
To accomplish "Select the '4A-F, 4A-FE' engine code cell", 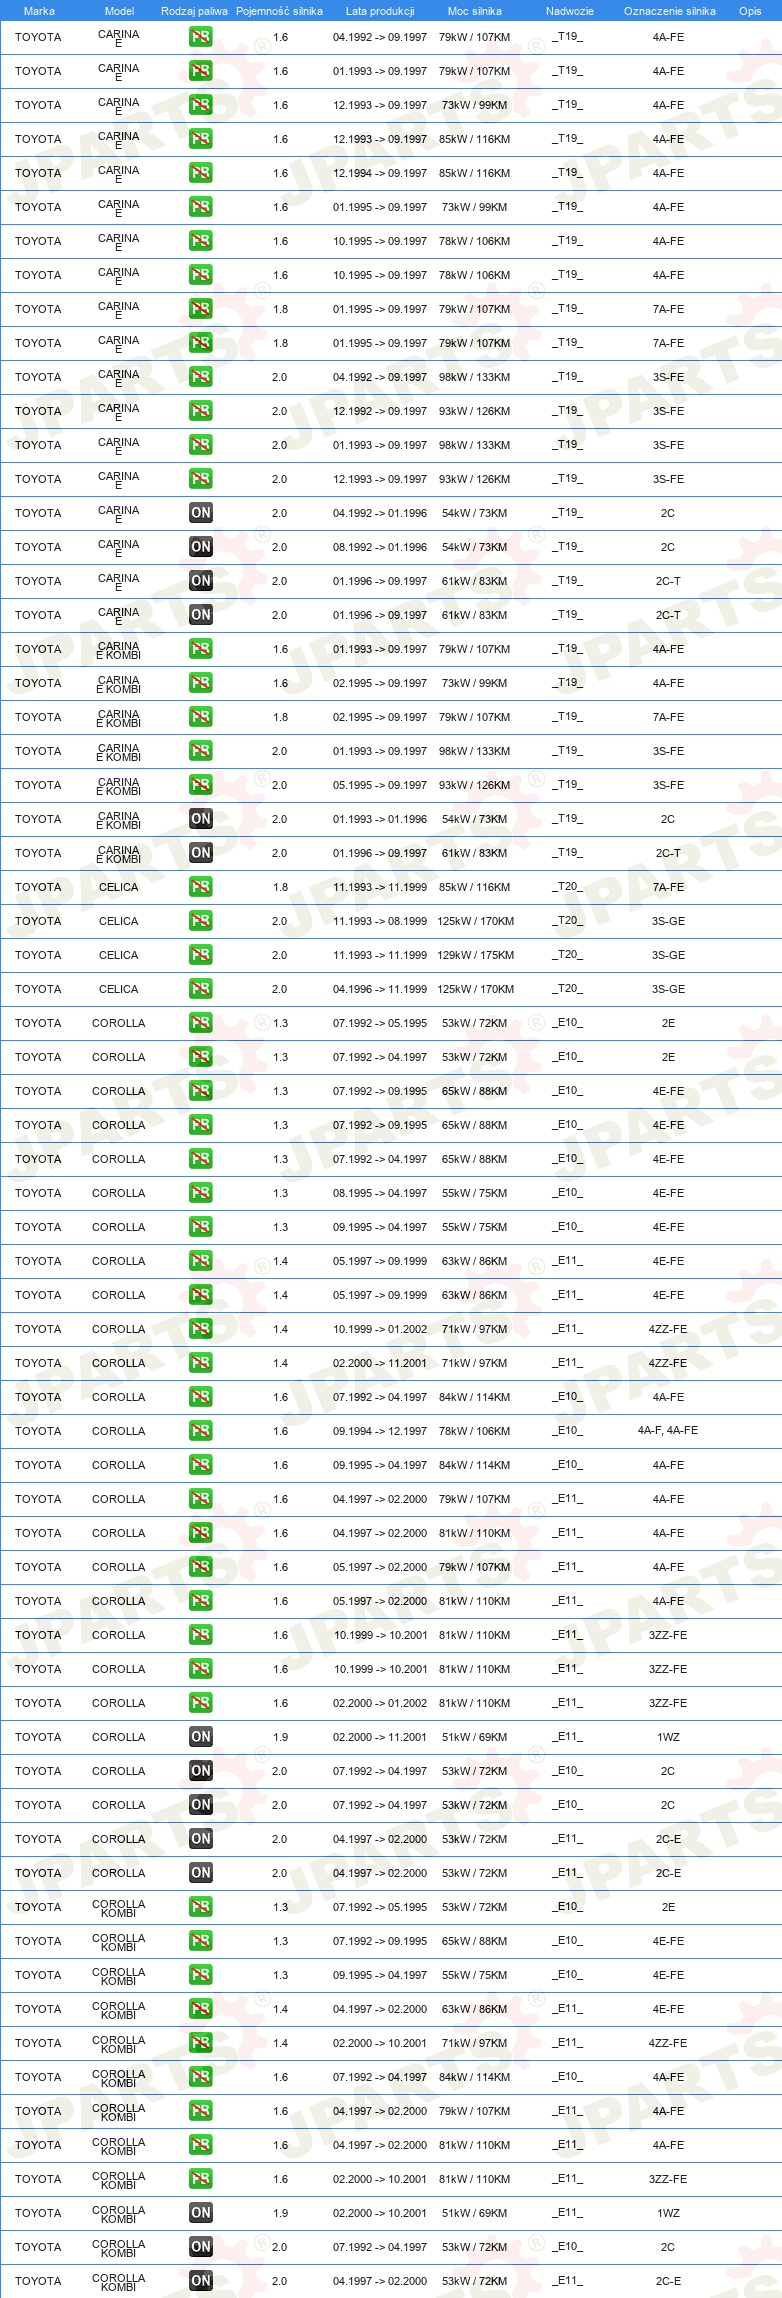I will [x=668, y=1431].
